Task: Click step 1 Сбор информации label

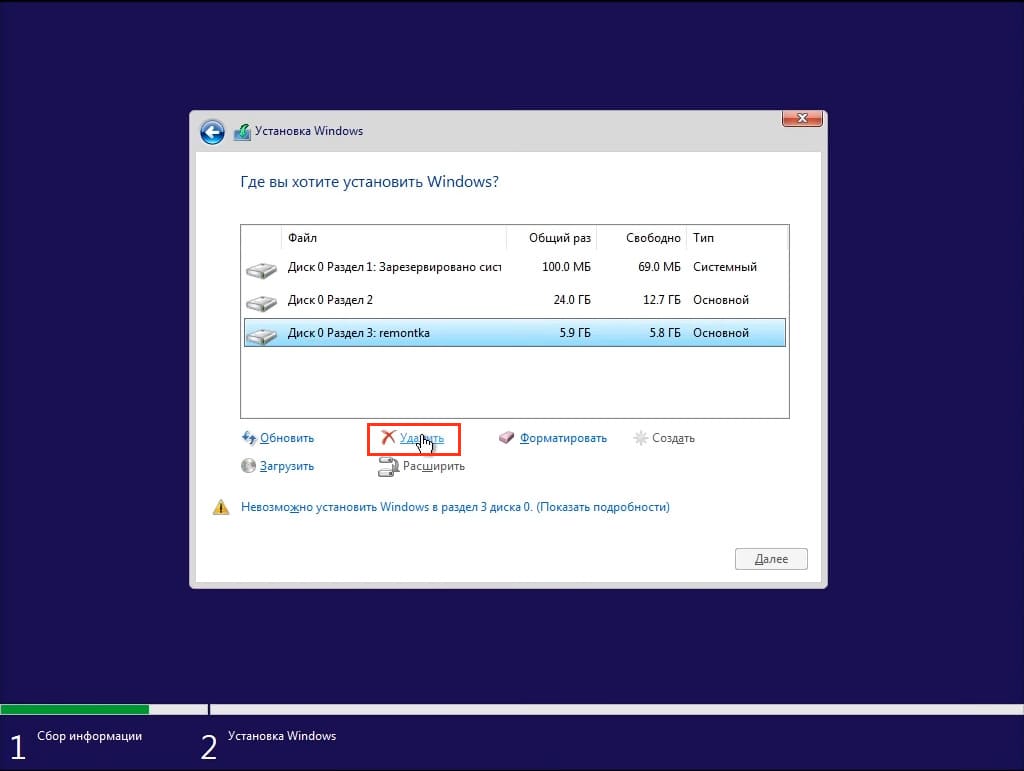Action: (x=89, y=736)
